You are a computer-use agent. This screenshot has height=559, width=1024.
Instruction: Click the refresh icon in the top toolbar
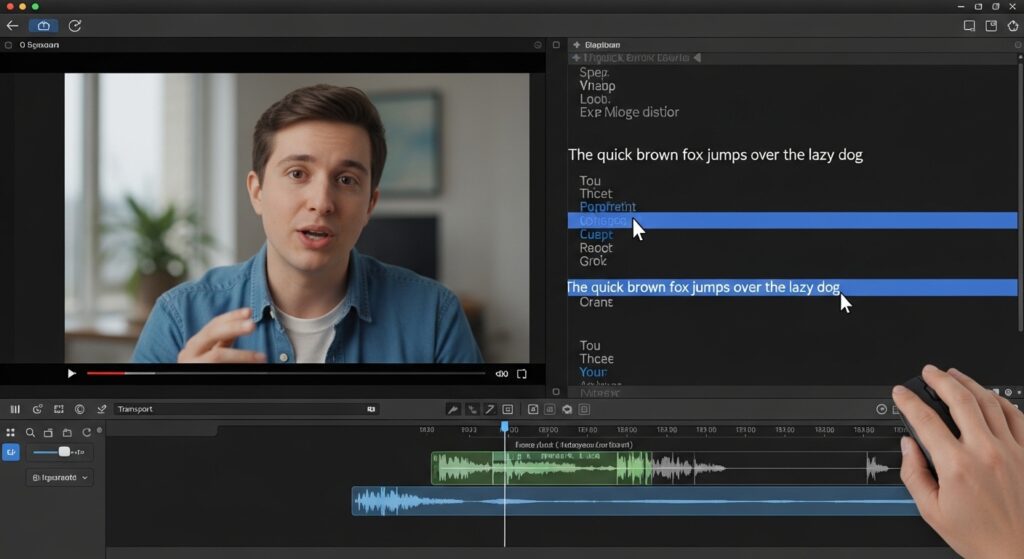pos(75,26)
